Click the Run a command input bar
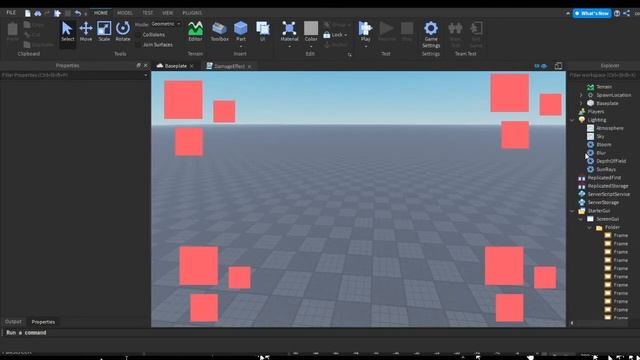Viewport: 640px width, 360px height. 320,333
